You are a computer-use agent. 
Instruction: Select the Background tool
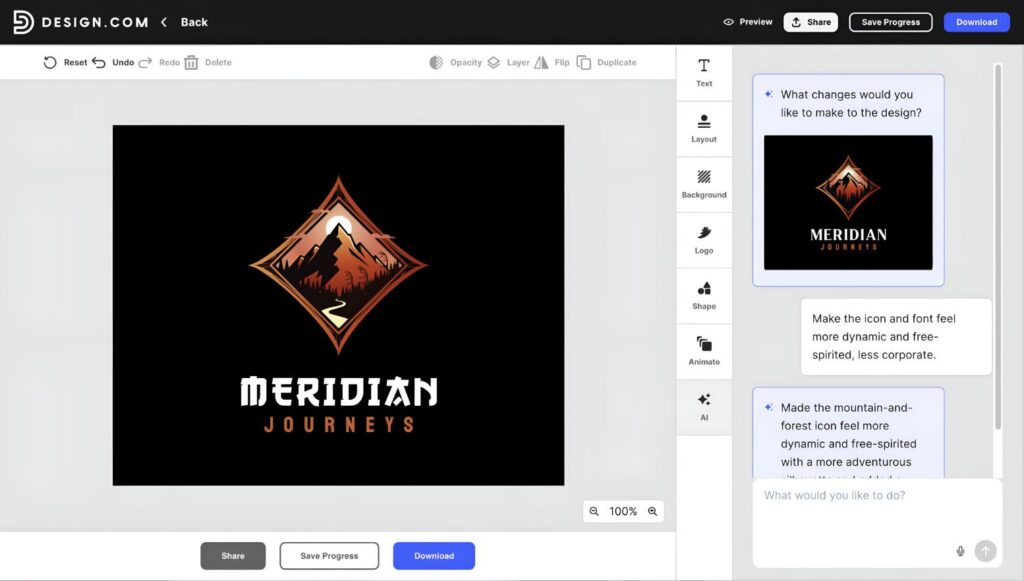[703, 185]
